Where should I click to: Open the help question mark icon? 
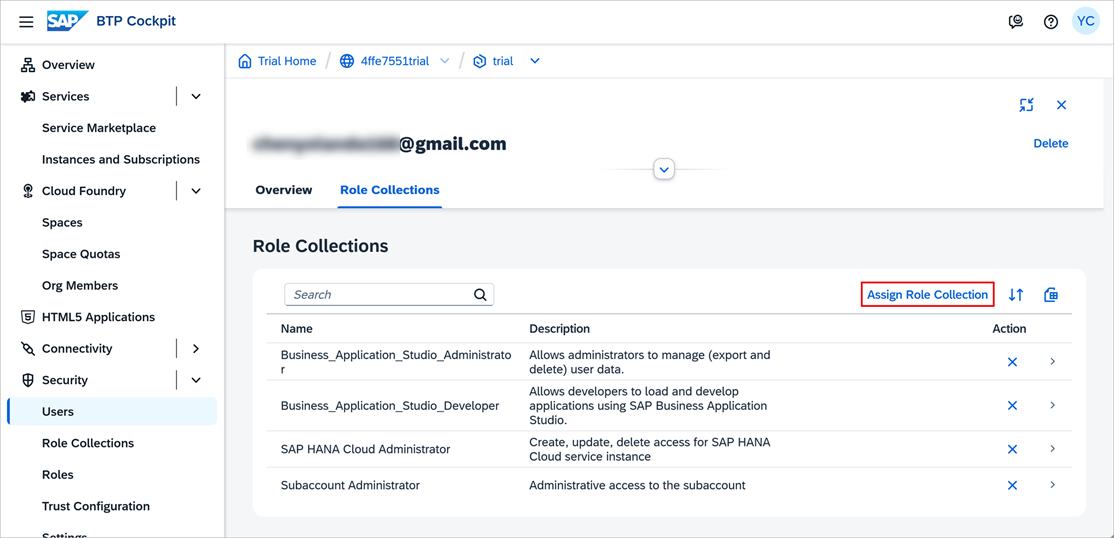click(x=1051, y=21)
